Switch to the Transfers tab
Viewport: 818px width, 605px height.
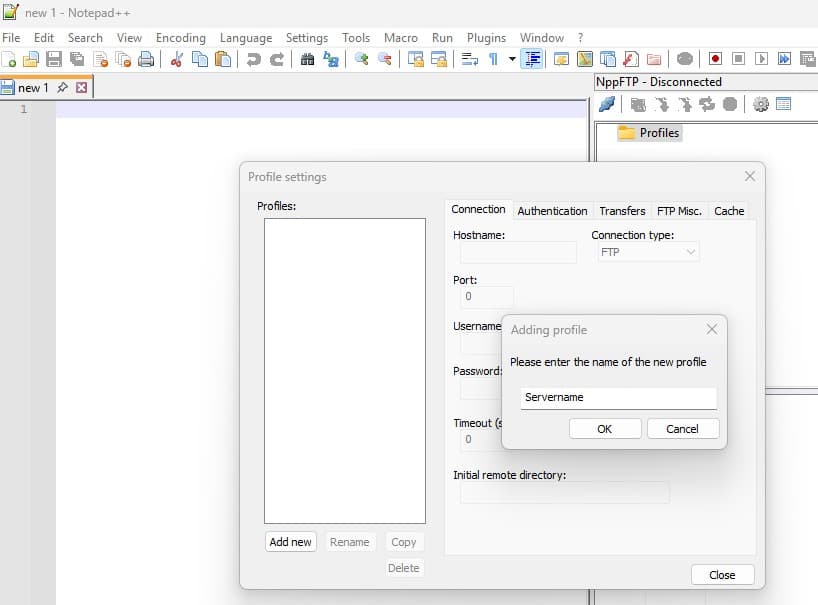click(x=622, y=211)
